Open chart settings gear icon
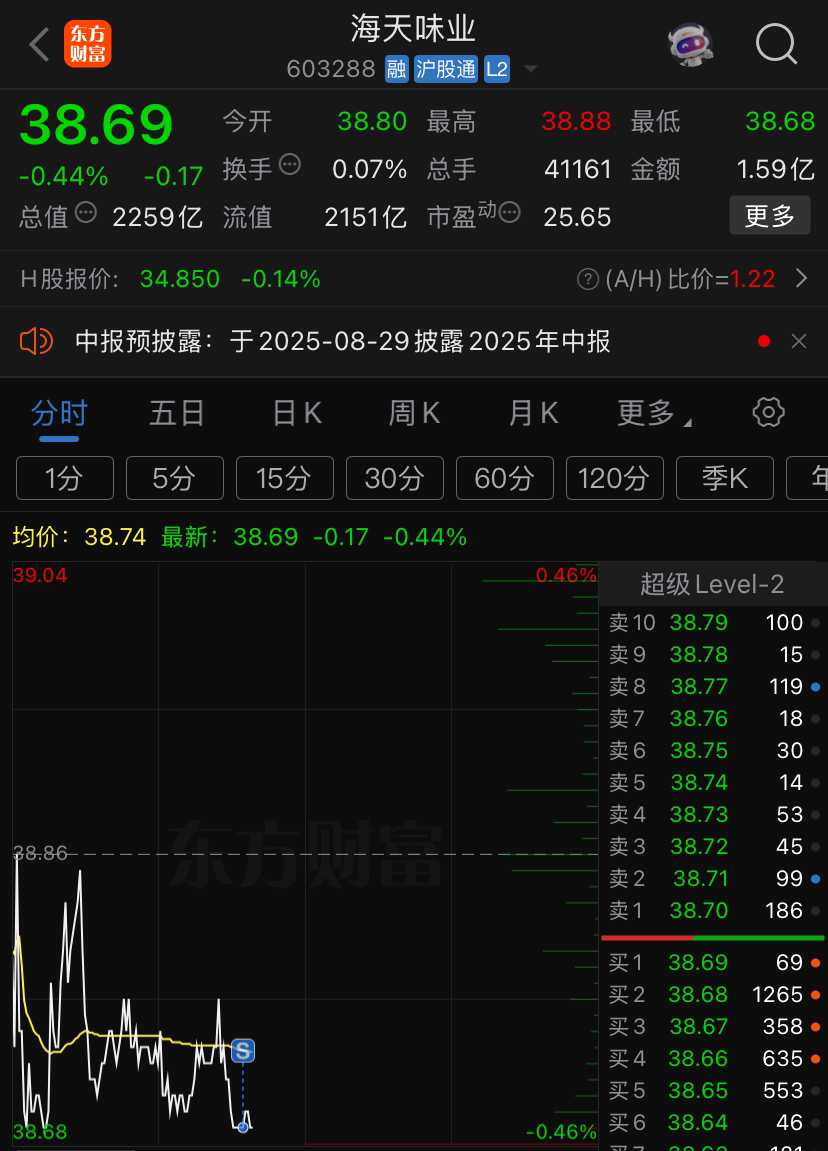 tap(769, 413)
